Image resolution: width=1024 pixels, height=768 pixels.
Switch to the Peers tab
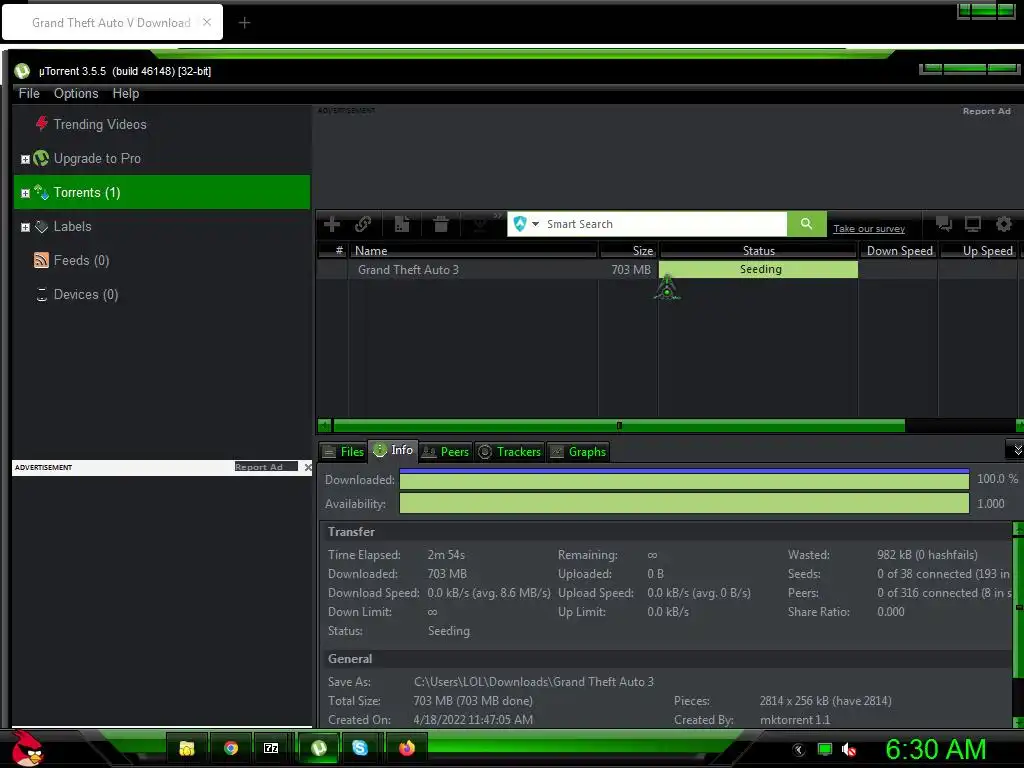pos(446,451)
